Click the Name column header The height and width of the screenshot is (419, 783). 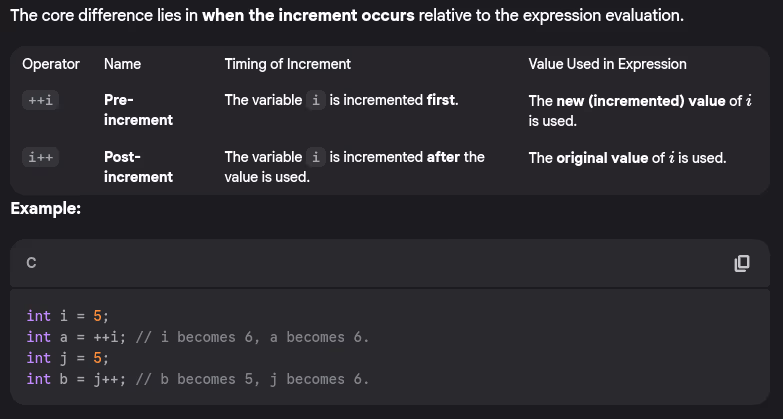(122, 64)
